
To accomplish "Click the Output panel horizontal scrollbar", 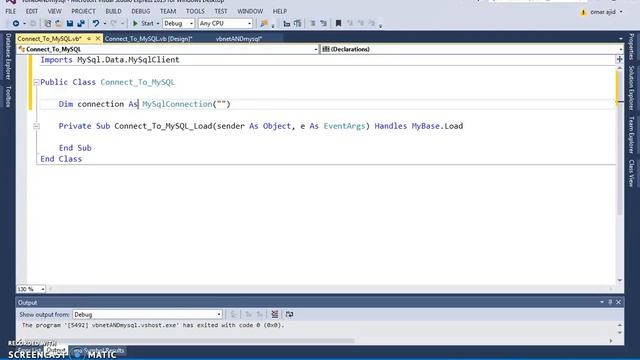I will click(188, 340).
